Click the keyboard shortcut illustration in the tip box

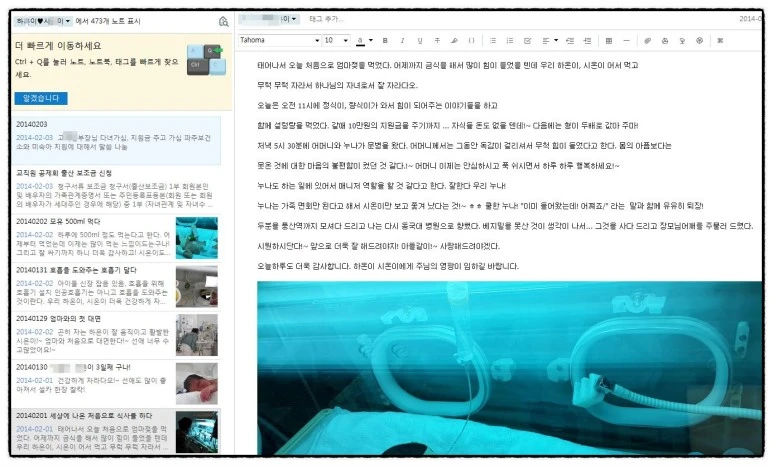(206, 60)
